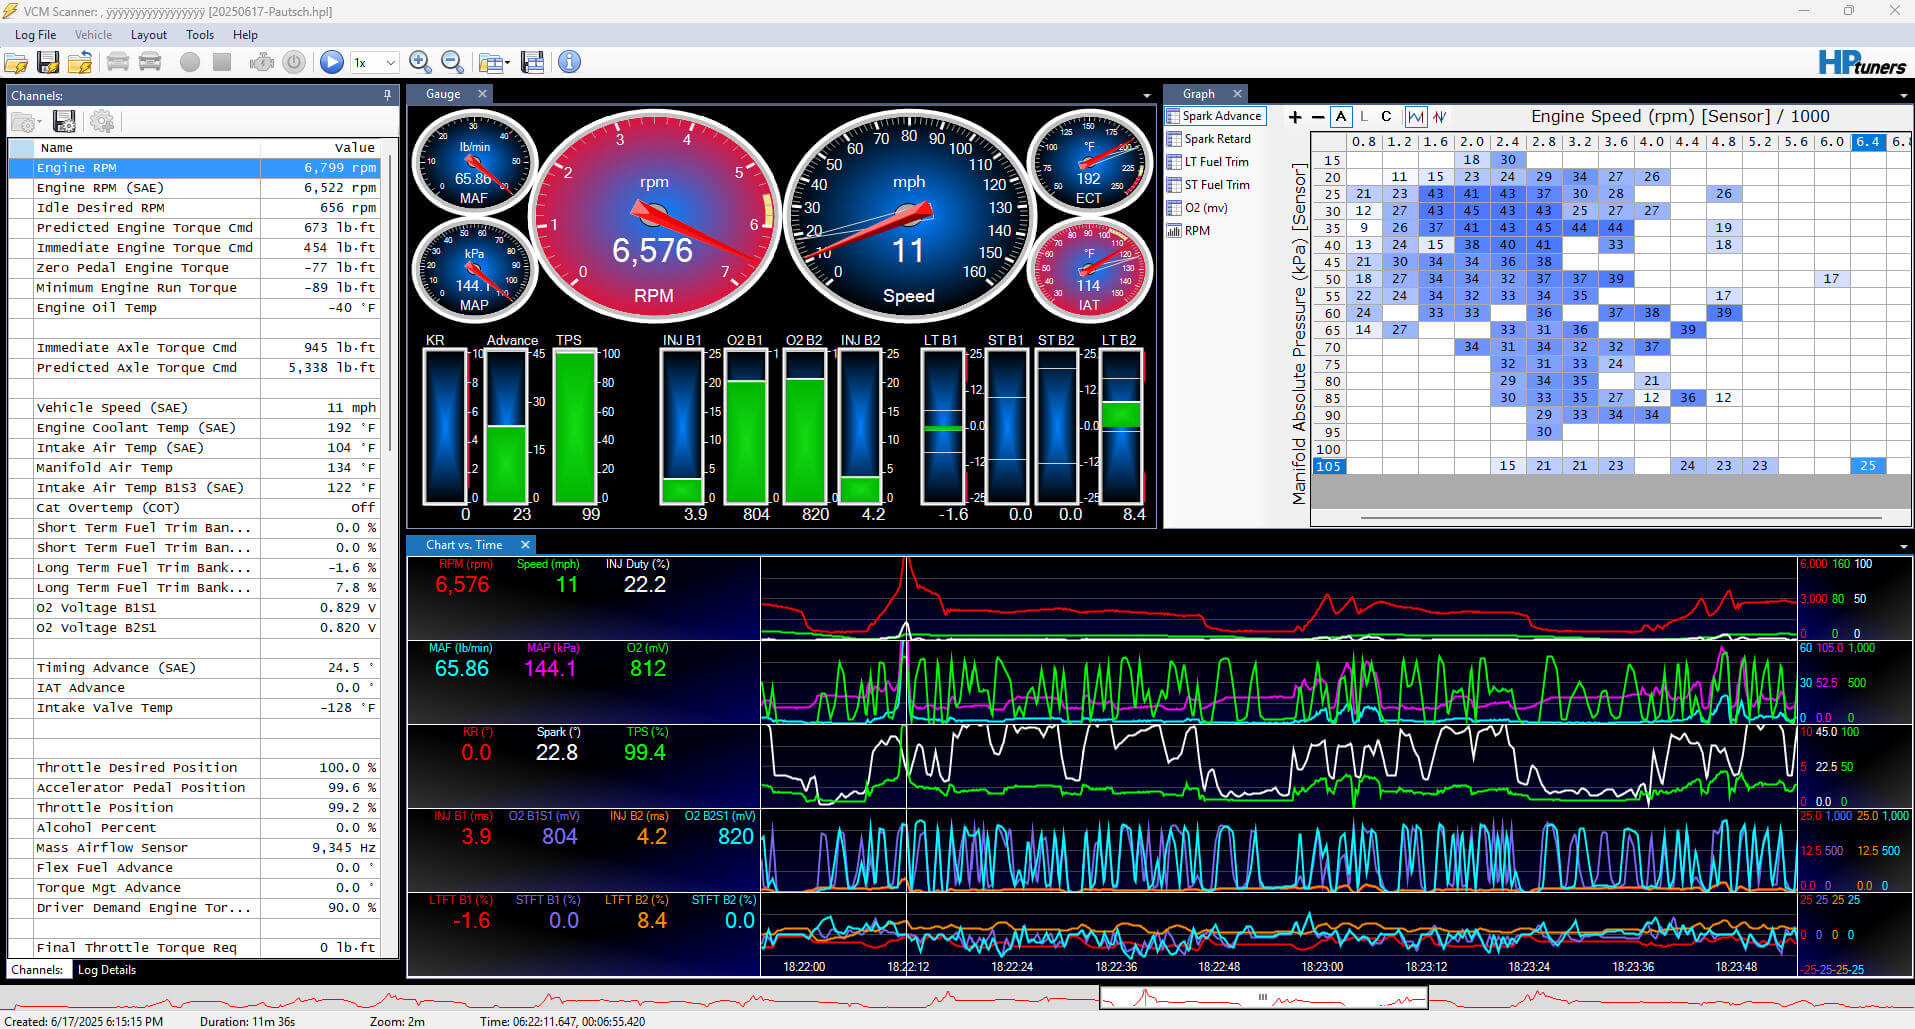Toggle the C mode button in Graph toolbar
Image resolution: width=1915 pixels, height=1029 pixels.
click(x=1386, y=117)
